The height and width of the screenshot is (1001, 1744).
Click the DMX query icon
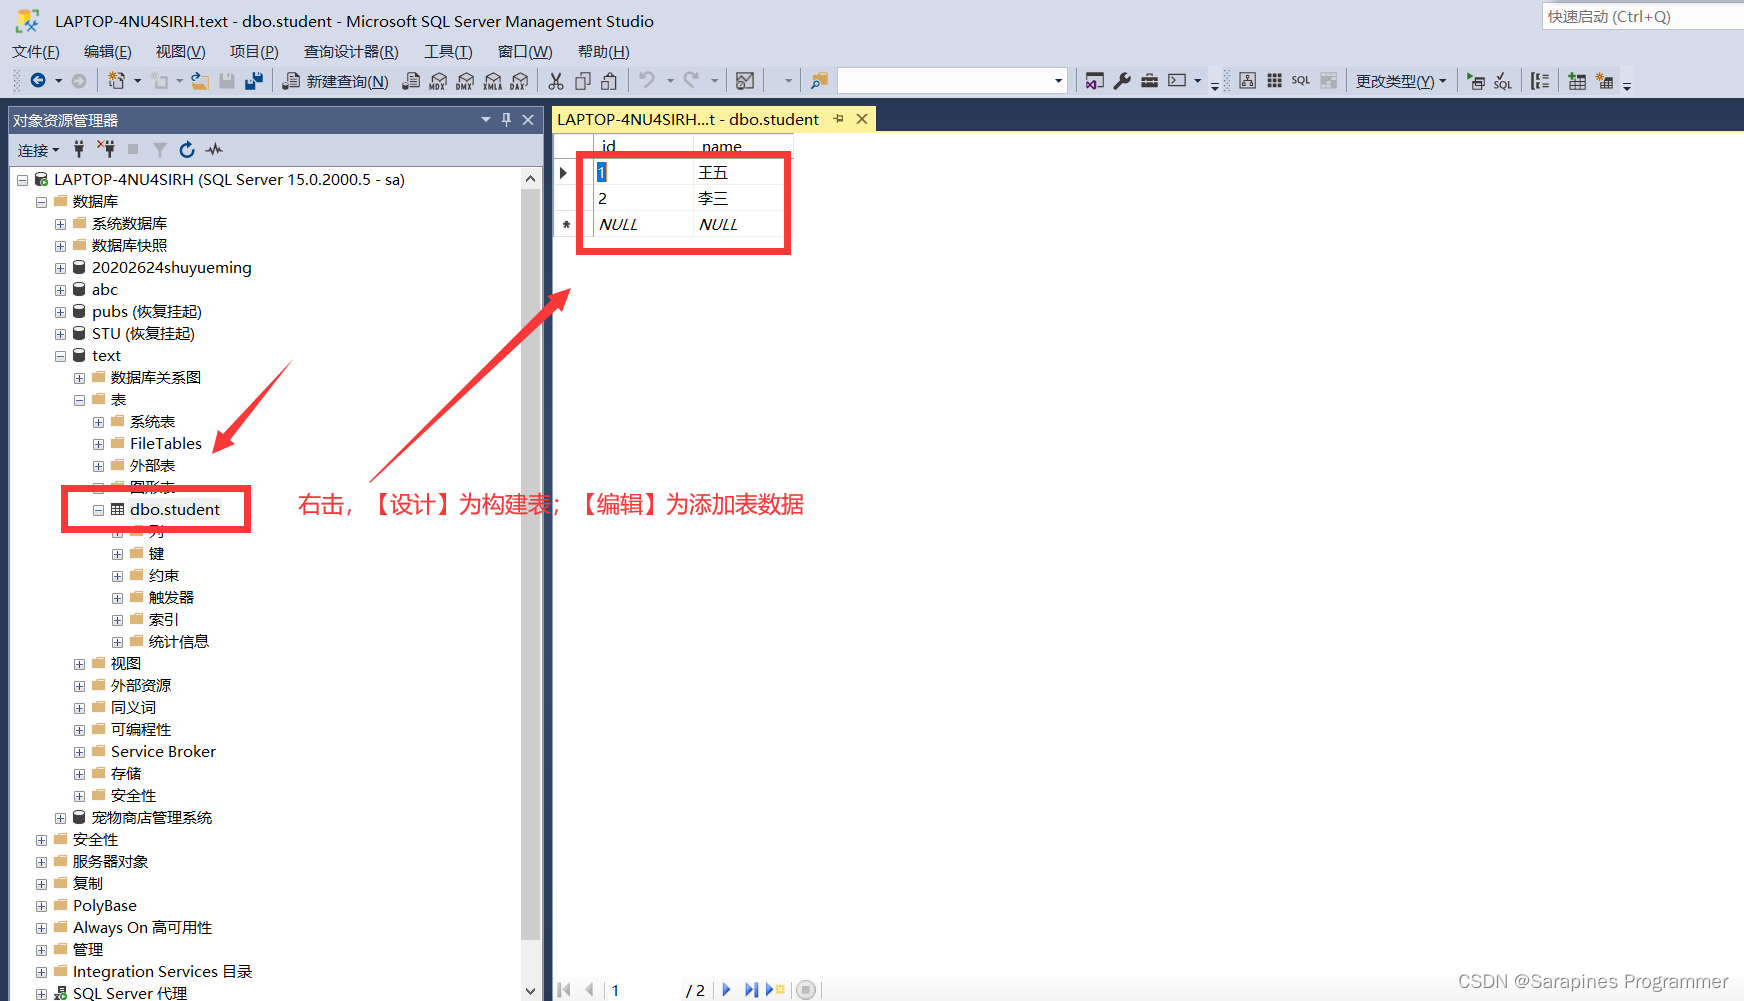coord(465,81)
